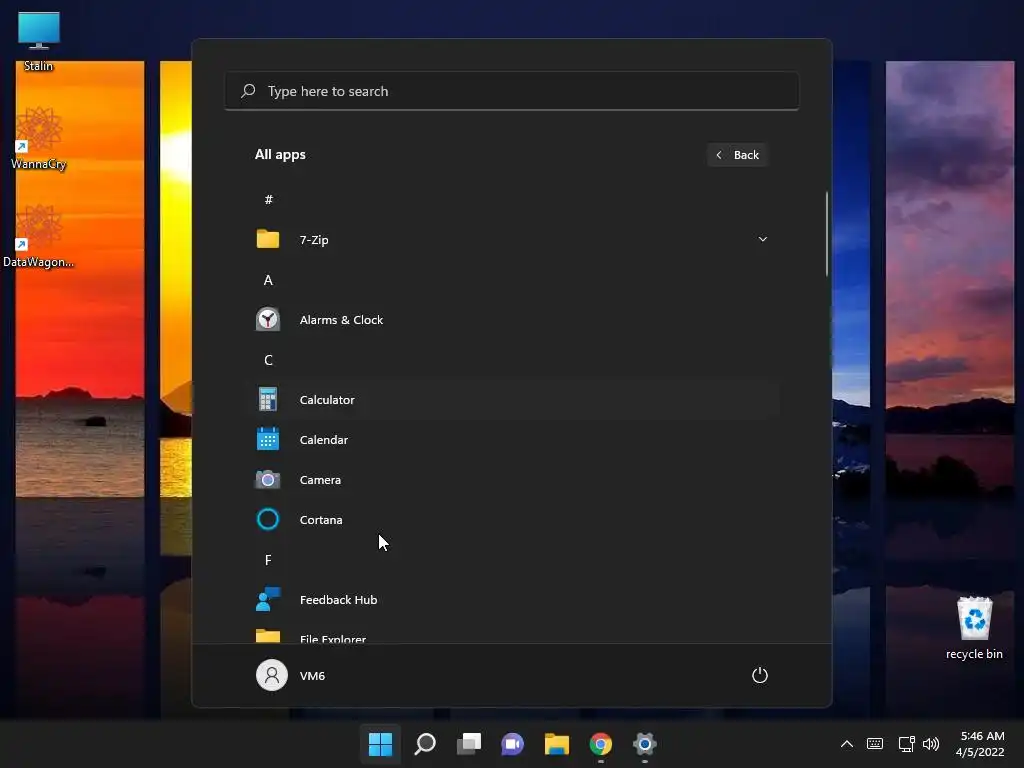Open the clock showing 5:46 AM
This screenshot has width=1024, height=768.
click(980, 744)
